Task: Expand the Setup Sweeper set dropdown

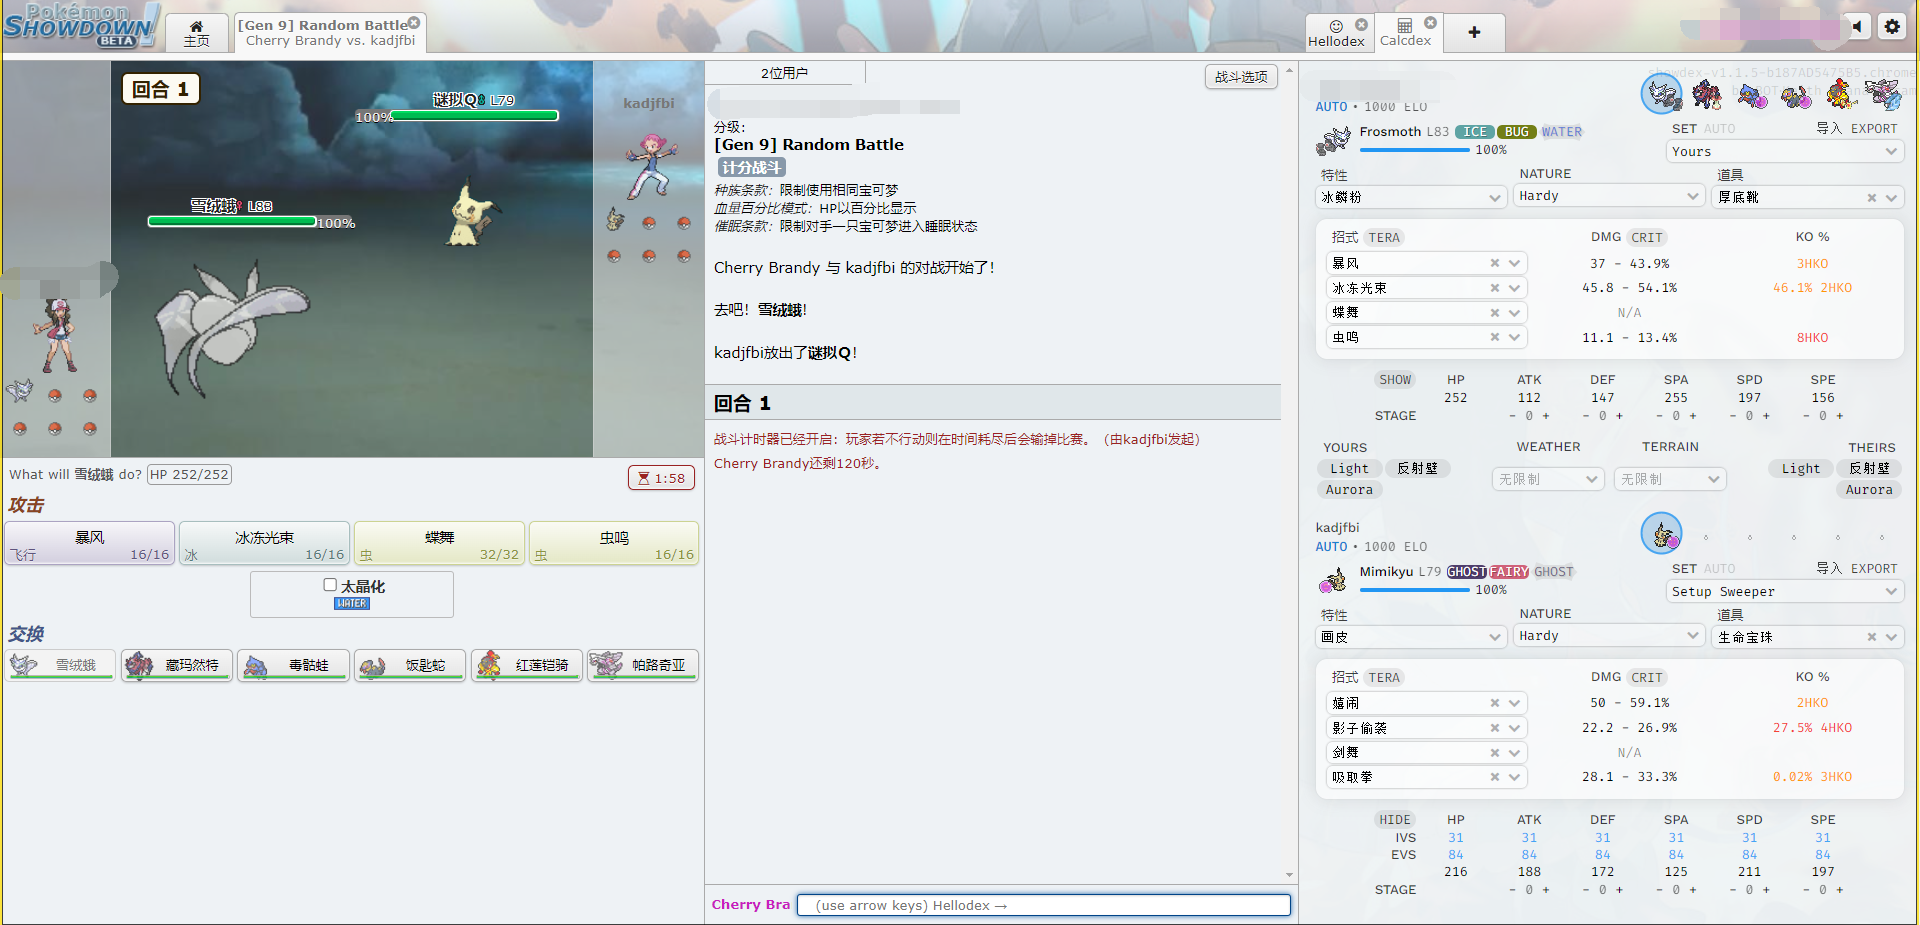Action: 1784,592
